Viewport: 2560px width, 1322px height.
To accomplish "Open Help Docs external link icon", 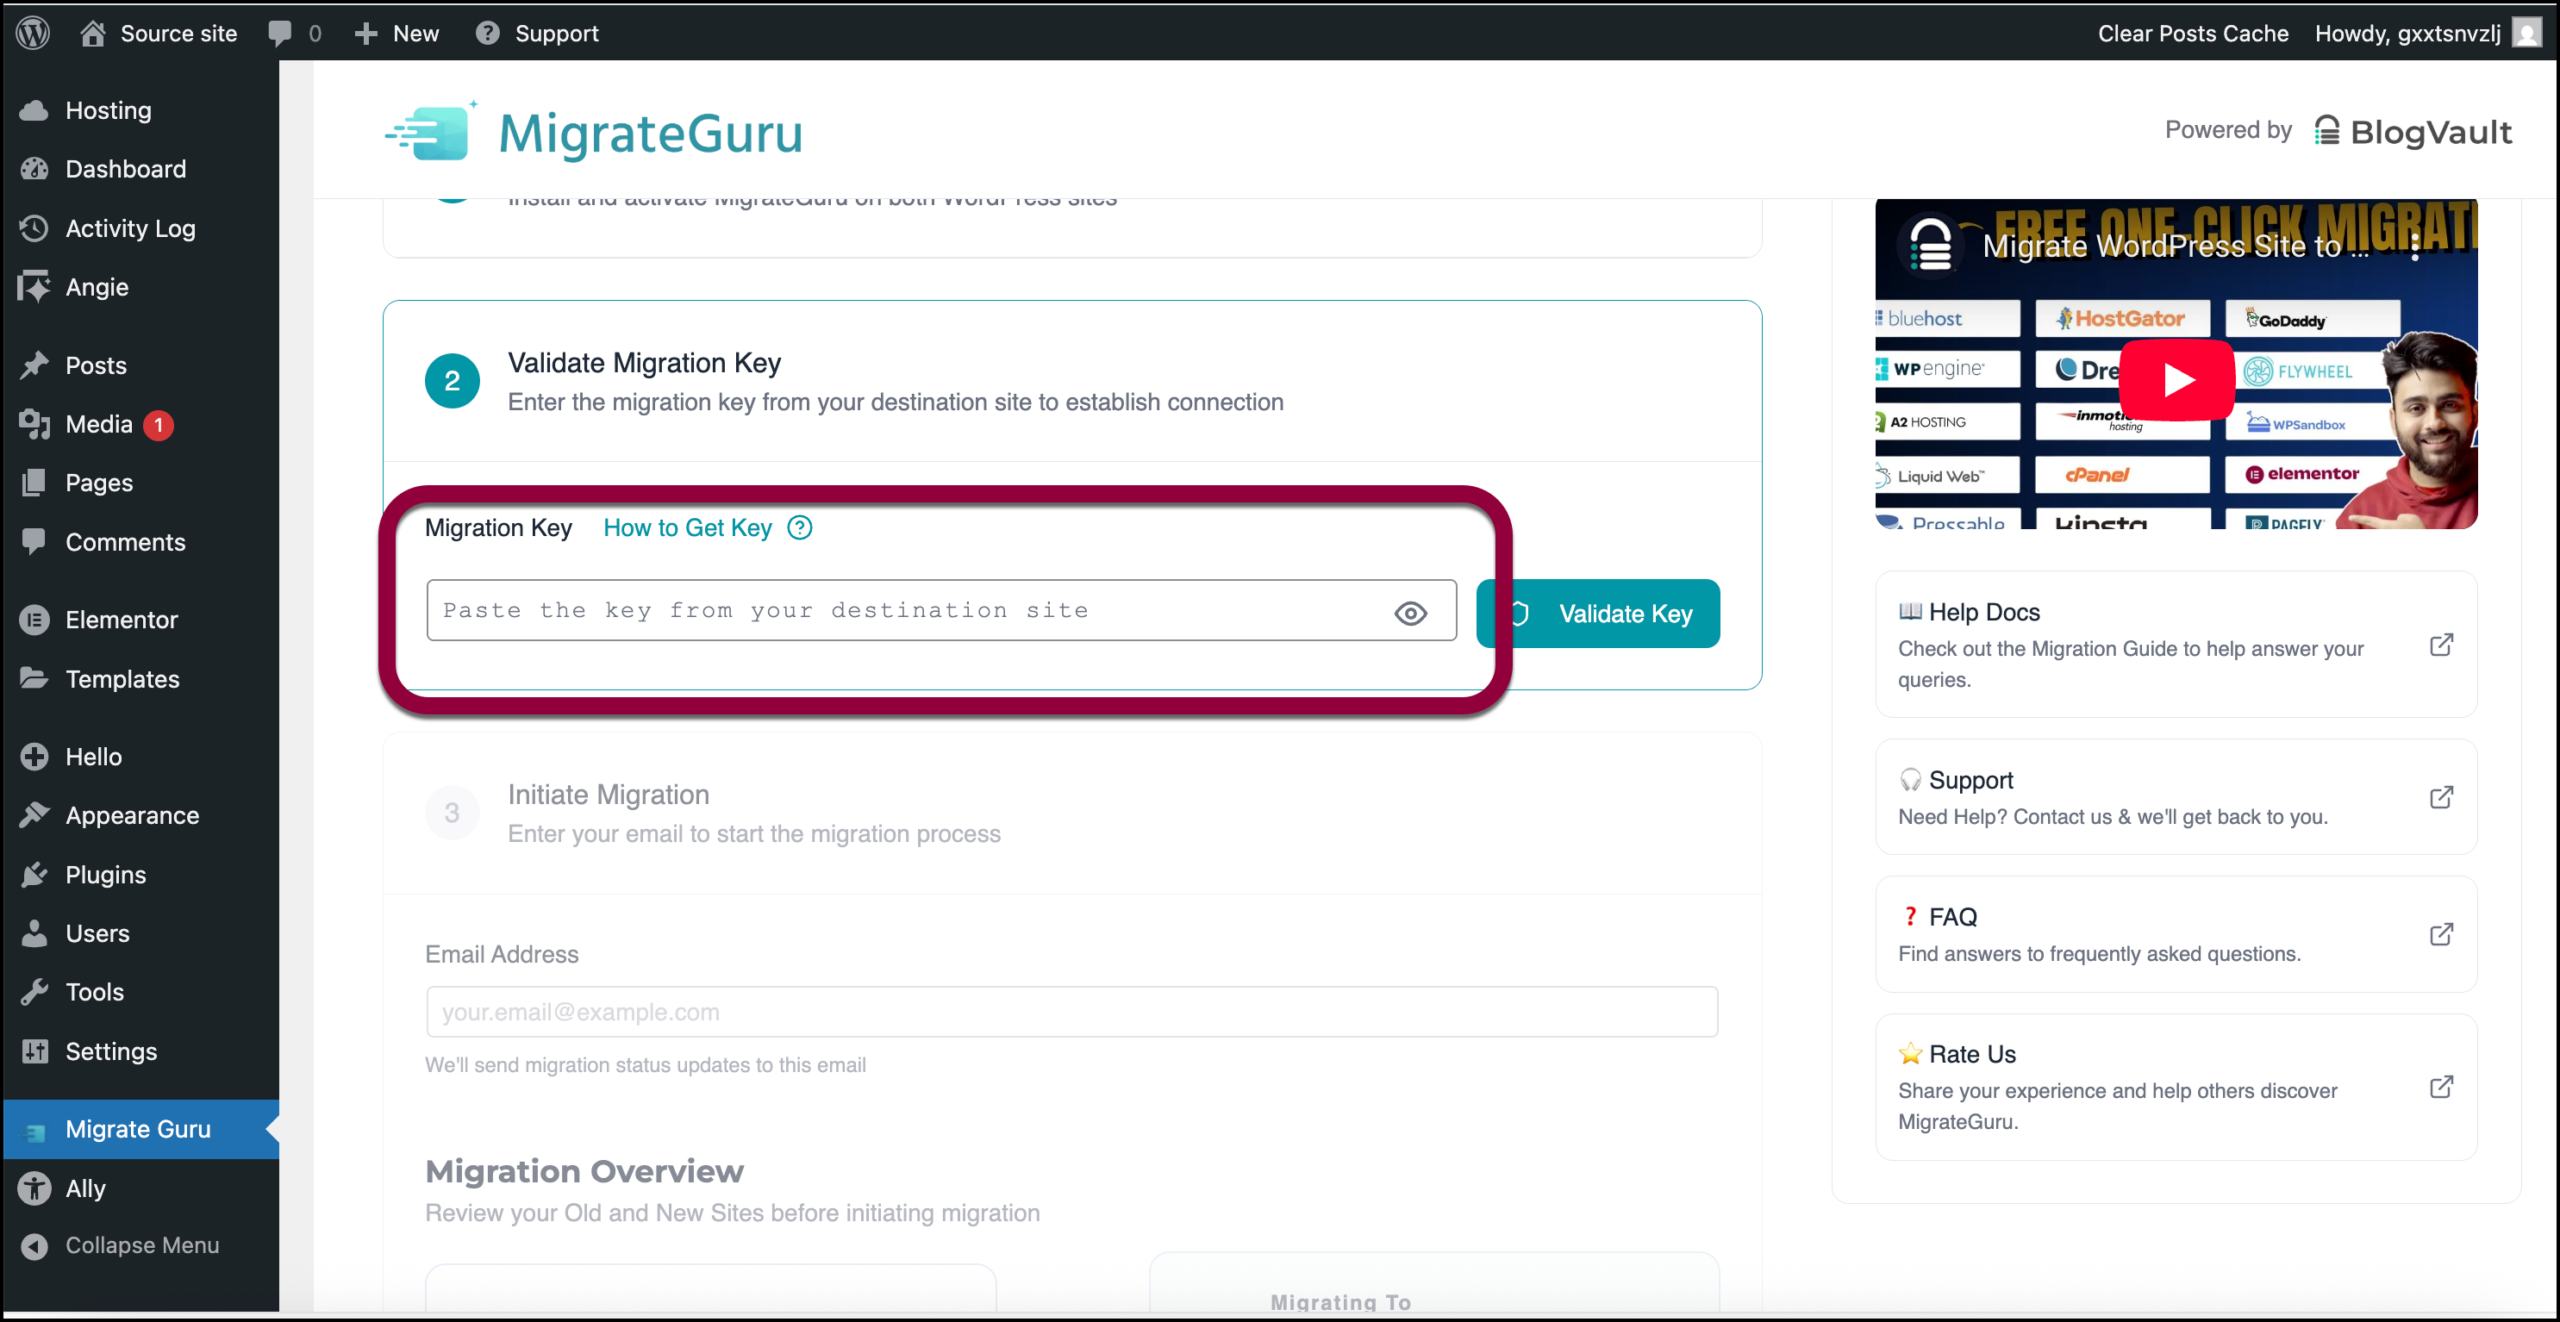I will (x=2441, y=645).
